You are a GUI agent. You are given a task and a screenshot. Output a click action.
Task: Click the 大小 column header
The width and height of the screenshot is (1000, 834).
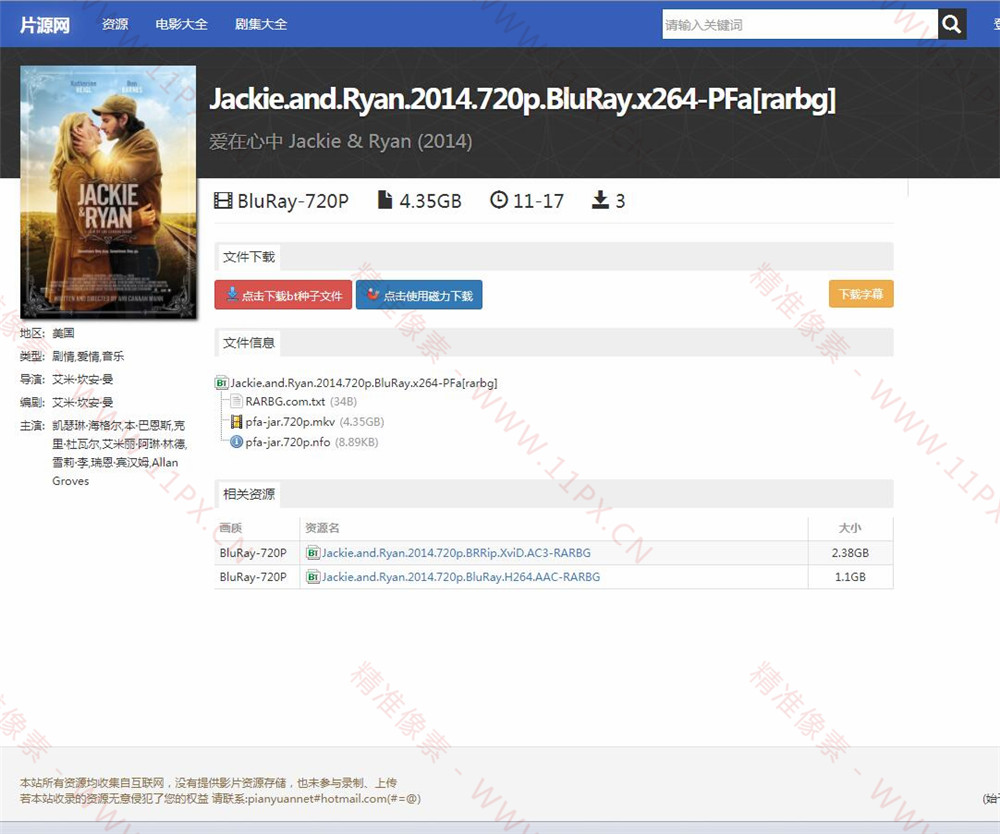pyautogui.click(x=850, y=528)
